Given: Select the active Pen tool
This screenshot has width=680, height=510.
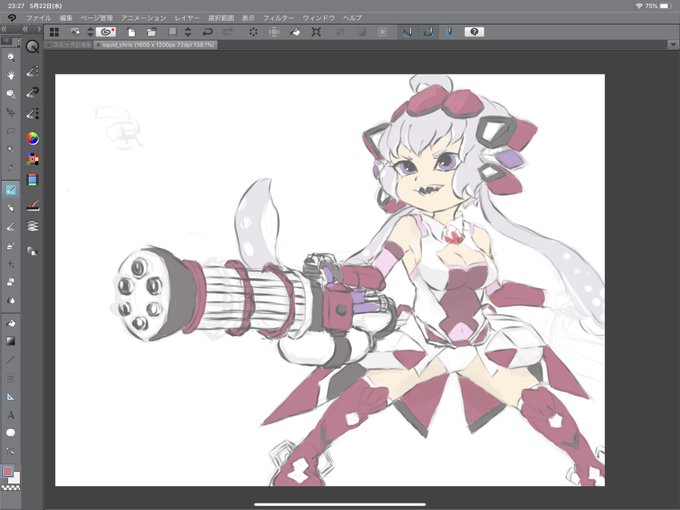Looking at the screenshot, I should pyautogui.click(x=11, y=190).
